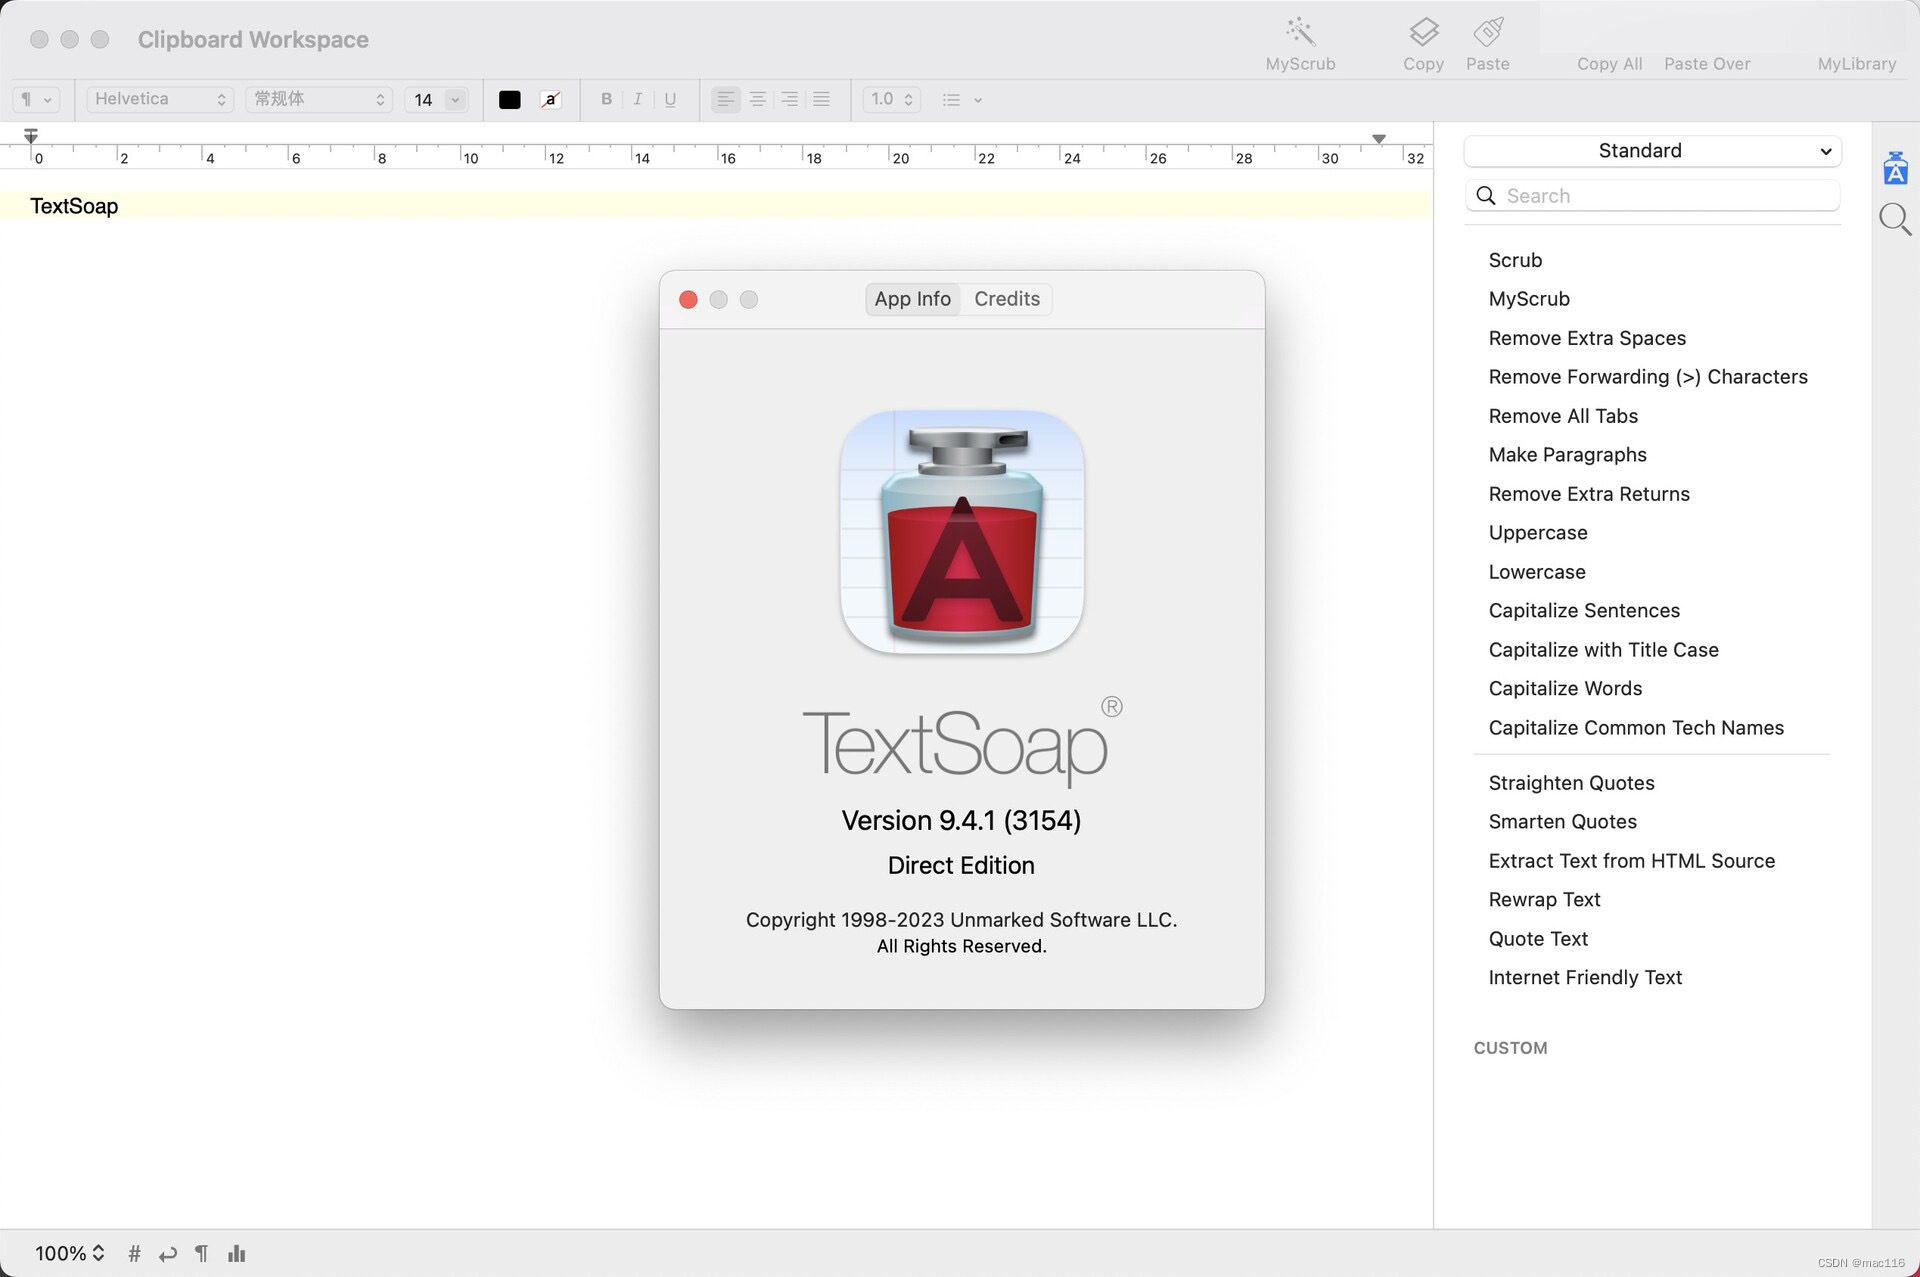The width and height of the screenshot is (1920, 1277).
Task: Select MyScrub in the cleaners list
Action: pos(1529,299)
